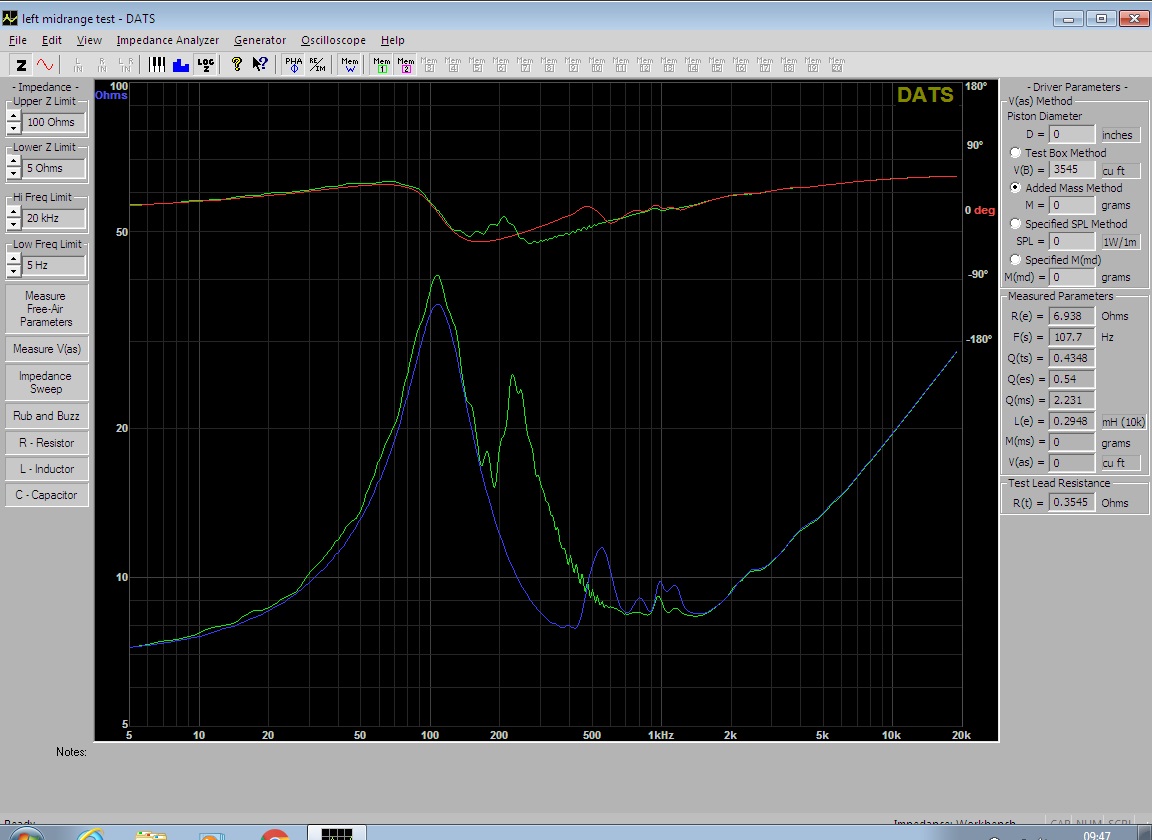Open the File menu
The image size is (1152, 840).
(x=18, y=40)
